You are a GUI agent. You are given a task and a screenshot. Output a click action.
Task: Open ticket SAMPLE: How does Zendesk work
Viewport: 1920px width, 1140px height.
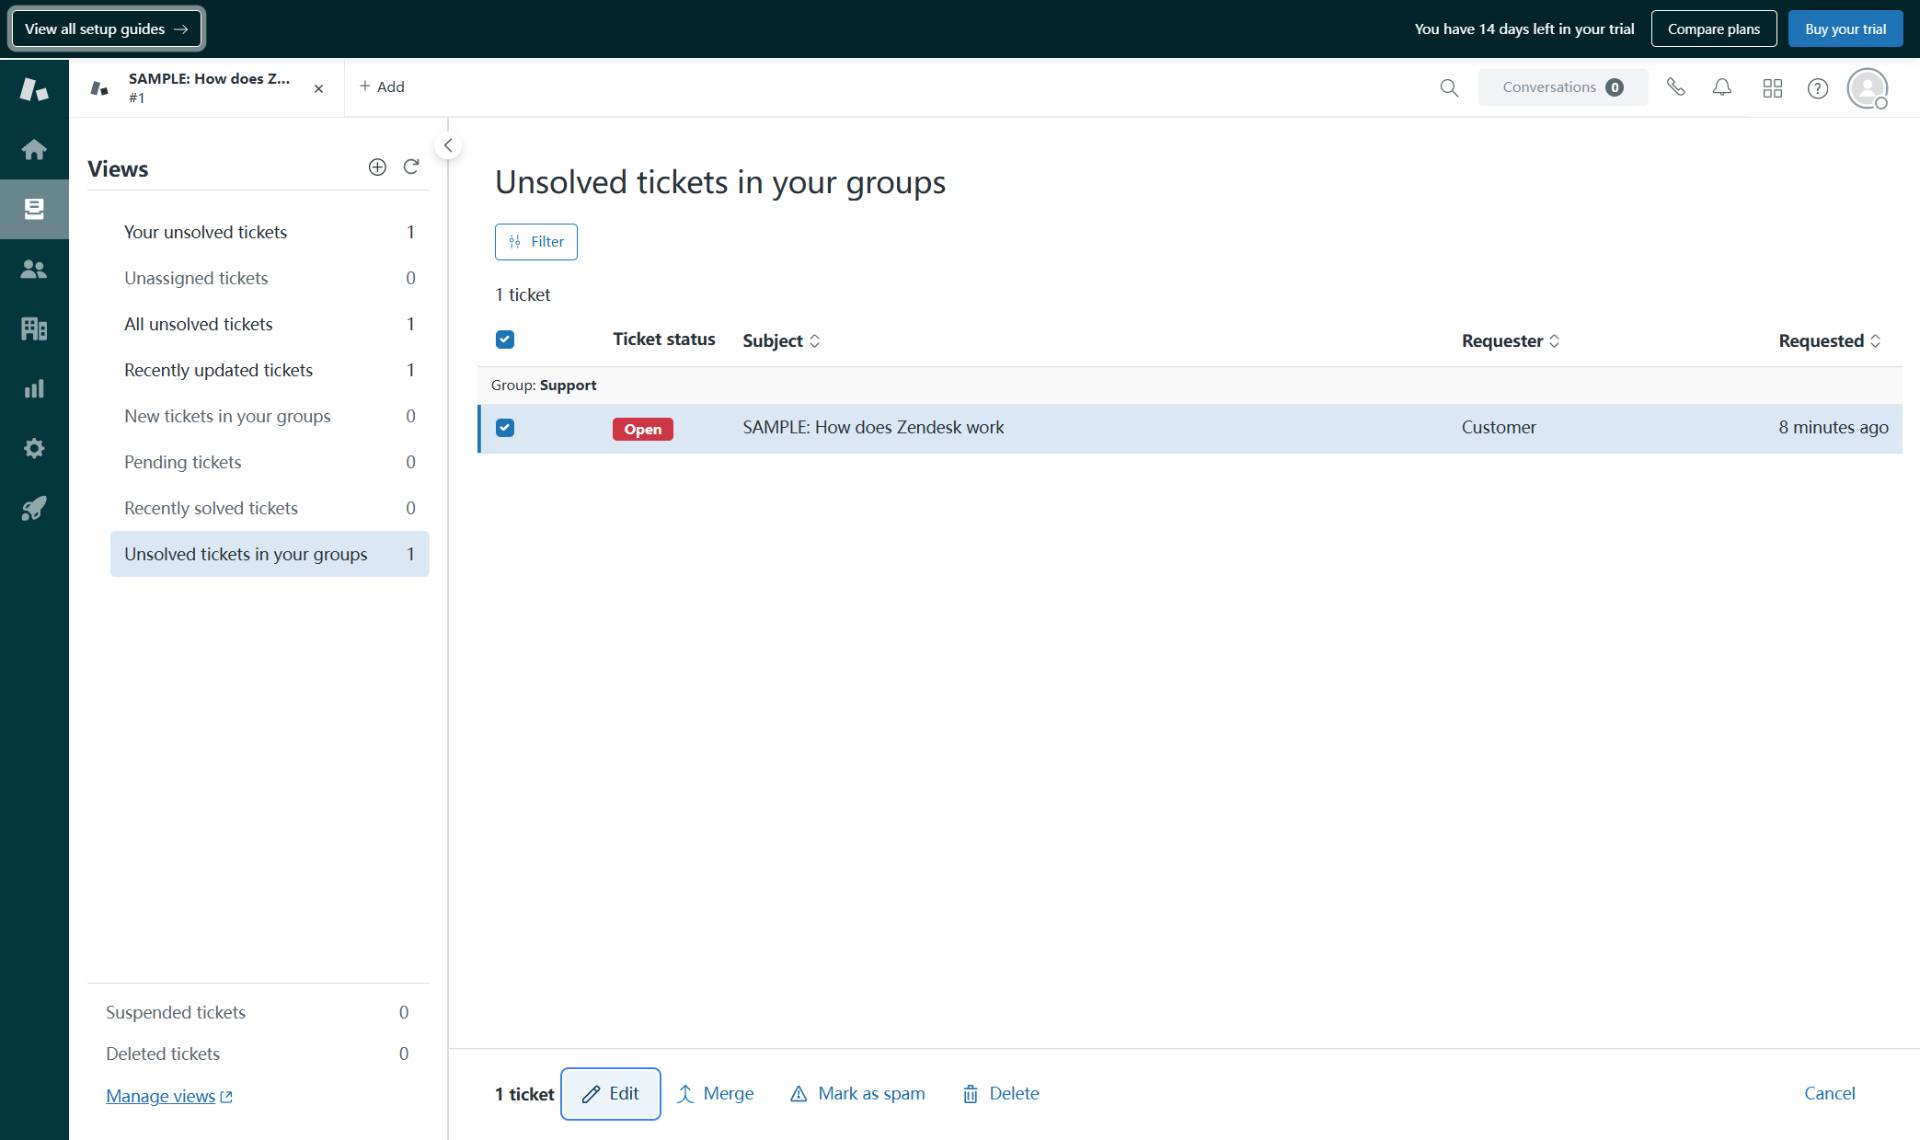[873, 427]
